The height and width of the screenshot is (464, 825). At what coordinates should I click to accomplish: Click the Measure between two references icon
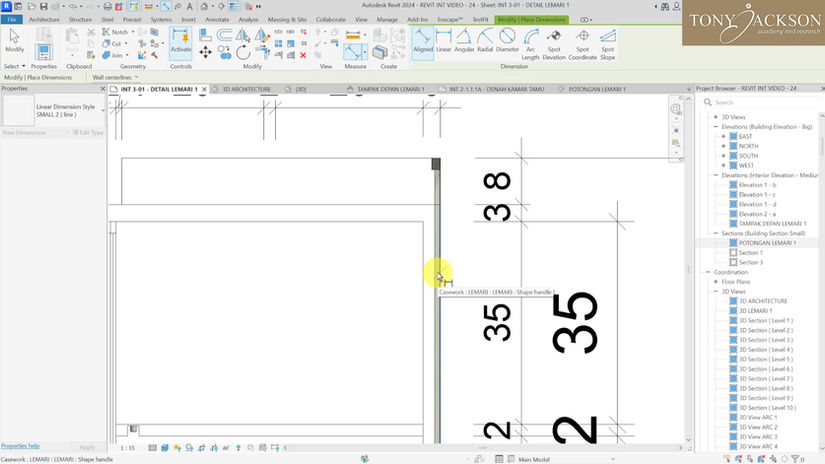coord(353,35)
